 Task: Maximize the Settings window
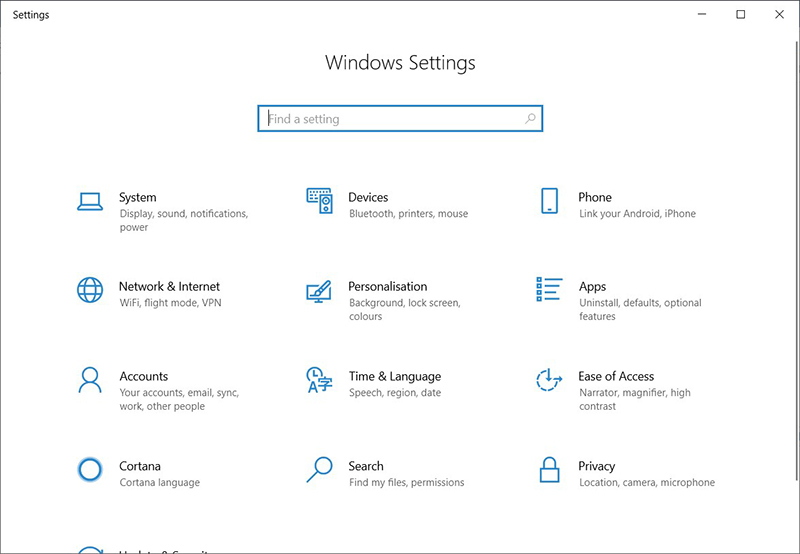coord(740,14)
